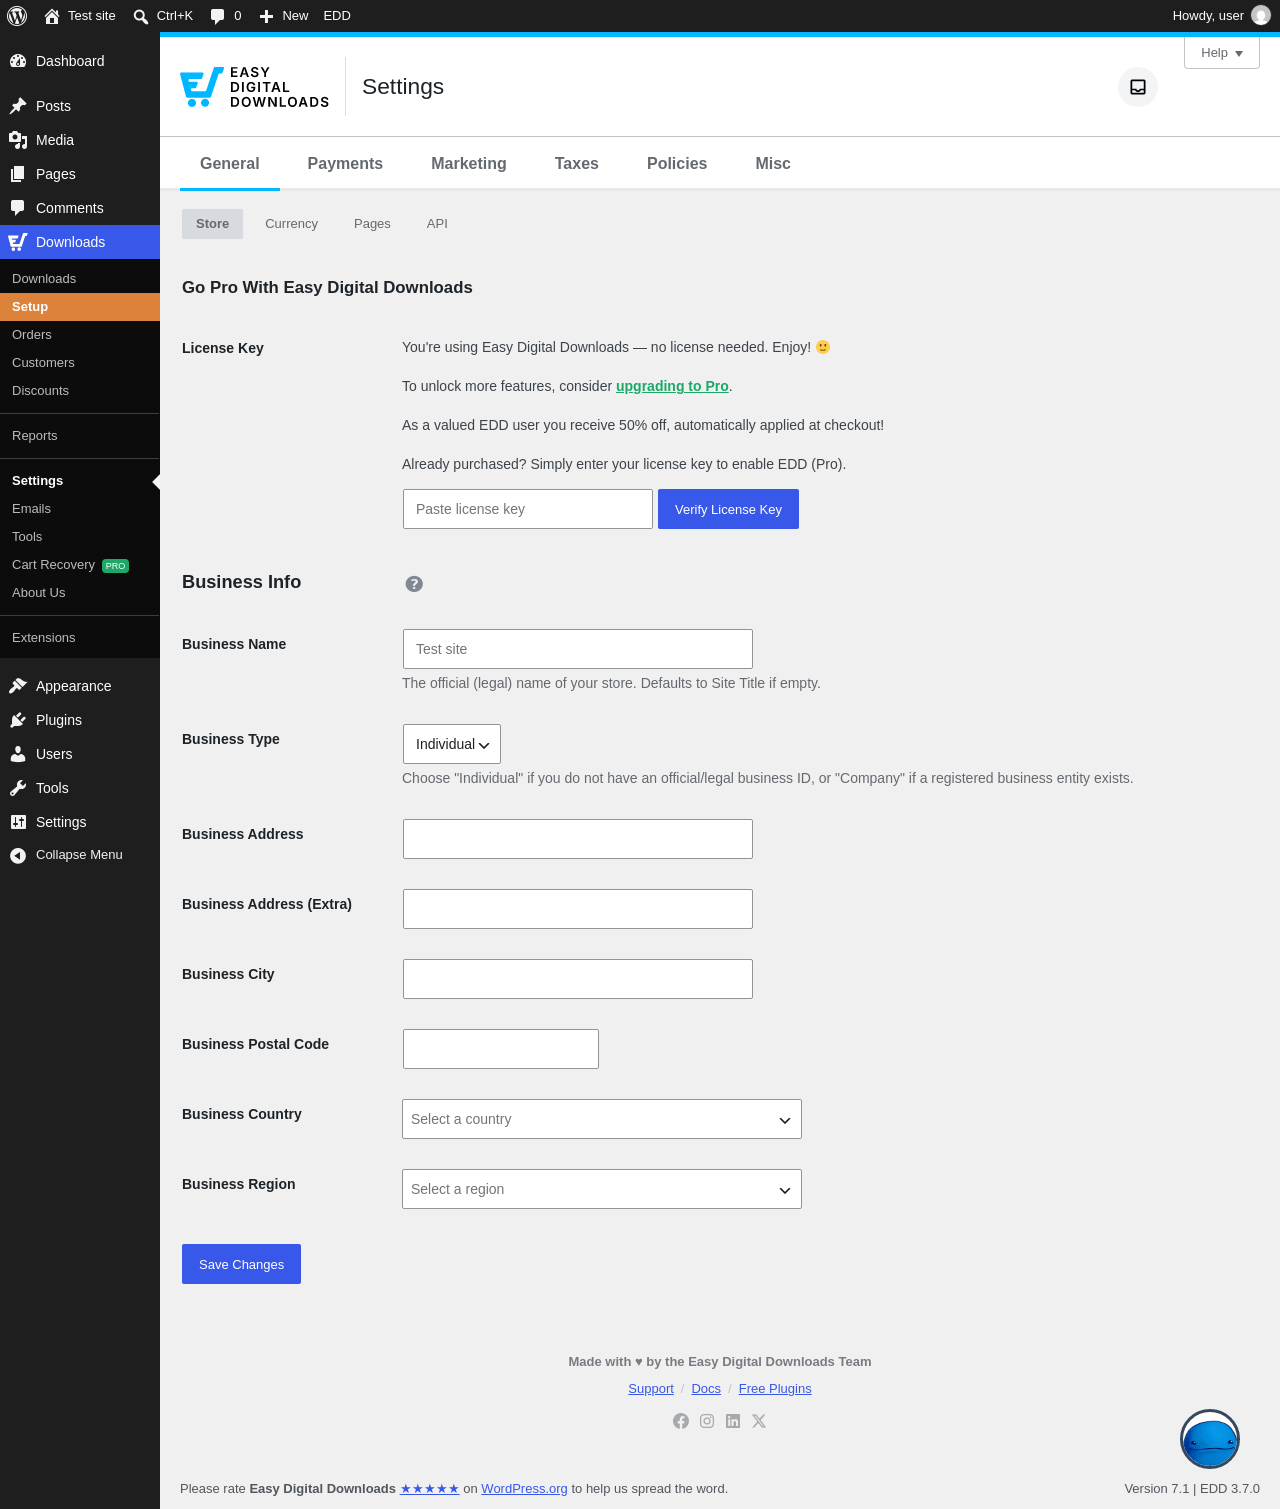Focus the Business Postal Code field
The image size is (1280, 1509).
tap(501, 1049)
